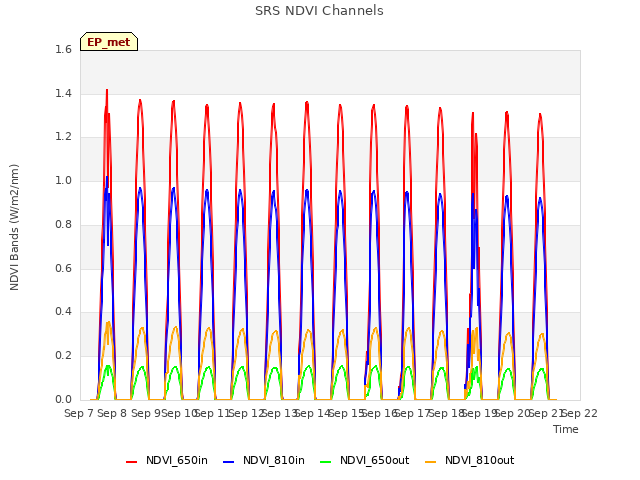Click the 1.2 y-axis tick label

coord(63,137)
